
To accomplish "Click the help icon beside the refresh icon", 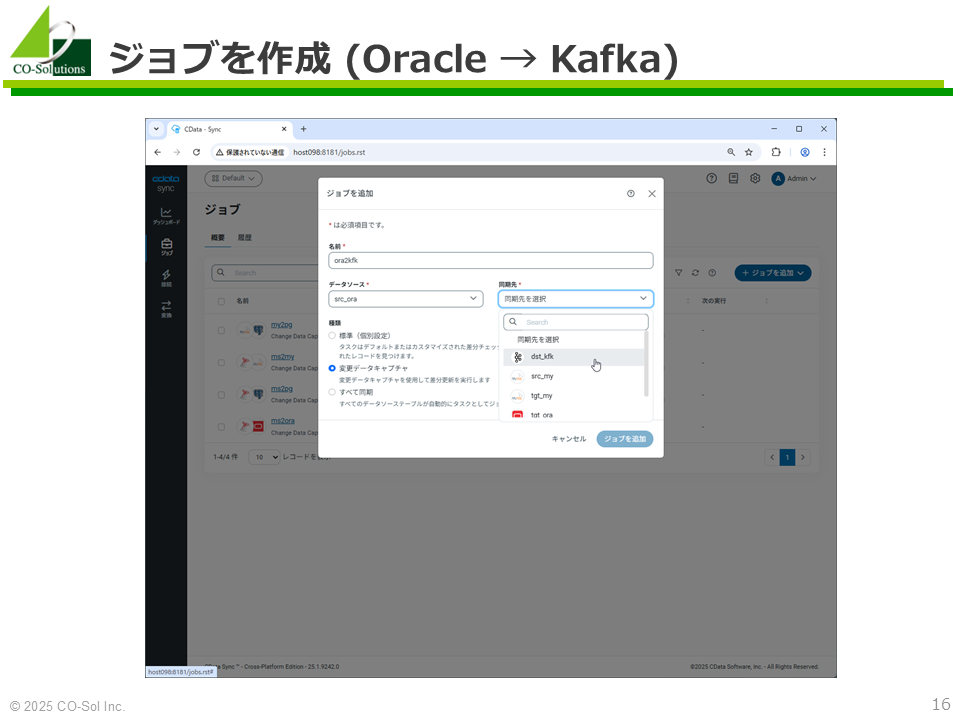I will point(712,273).
